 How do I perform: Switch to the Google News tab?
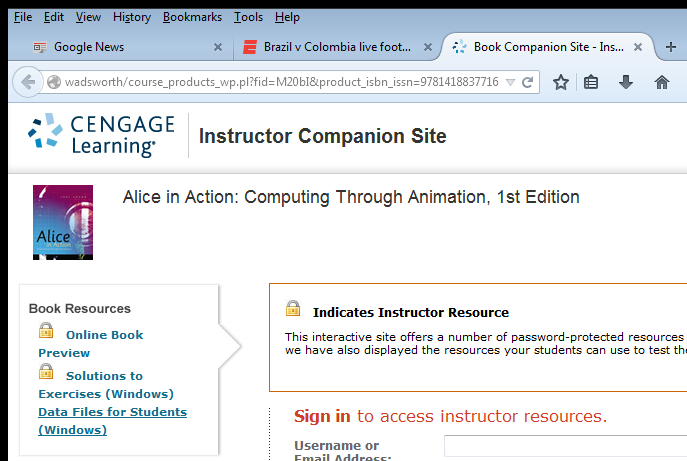click(110, 47)
